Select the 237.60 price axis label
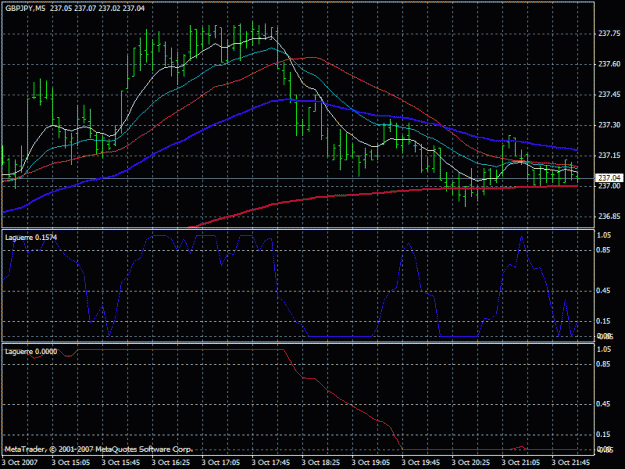Viewport: 625px width, 469px height. click(x=609, y=64)
